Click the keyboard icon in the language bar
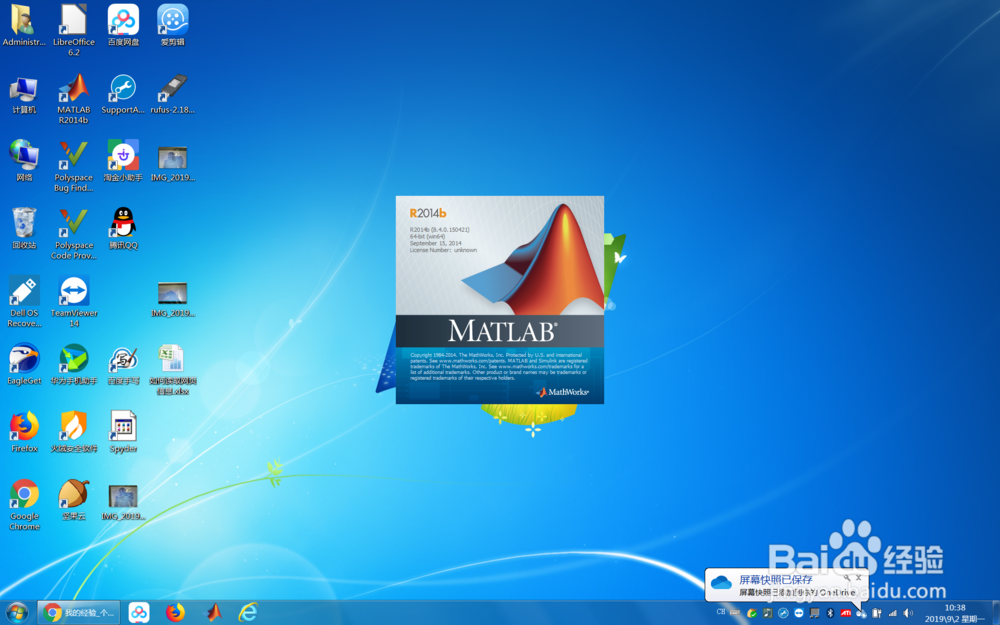 (735, 612)
